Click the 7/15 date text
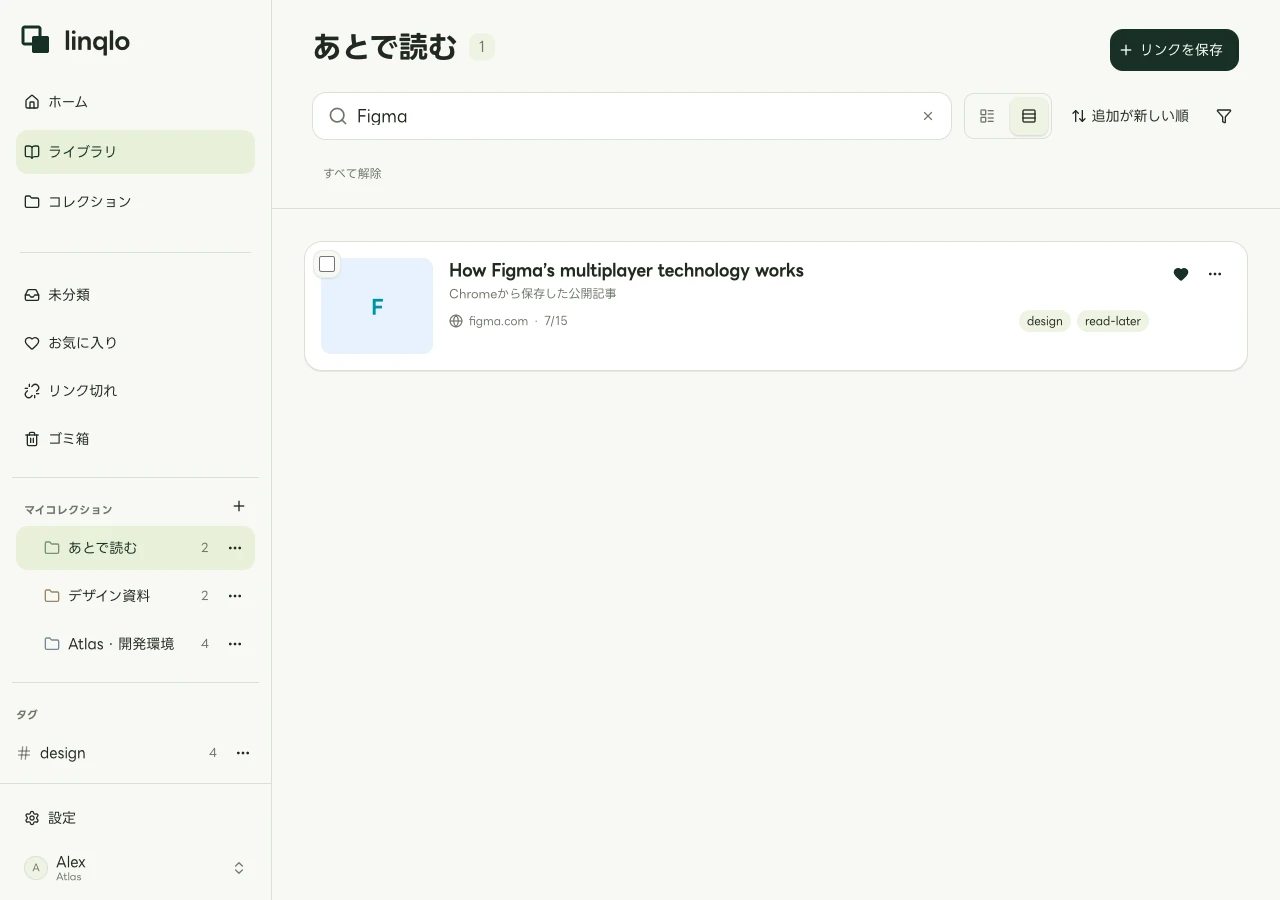The height and width of the screenshot is (900, 1280). coord(556,321)
